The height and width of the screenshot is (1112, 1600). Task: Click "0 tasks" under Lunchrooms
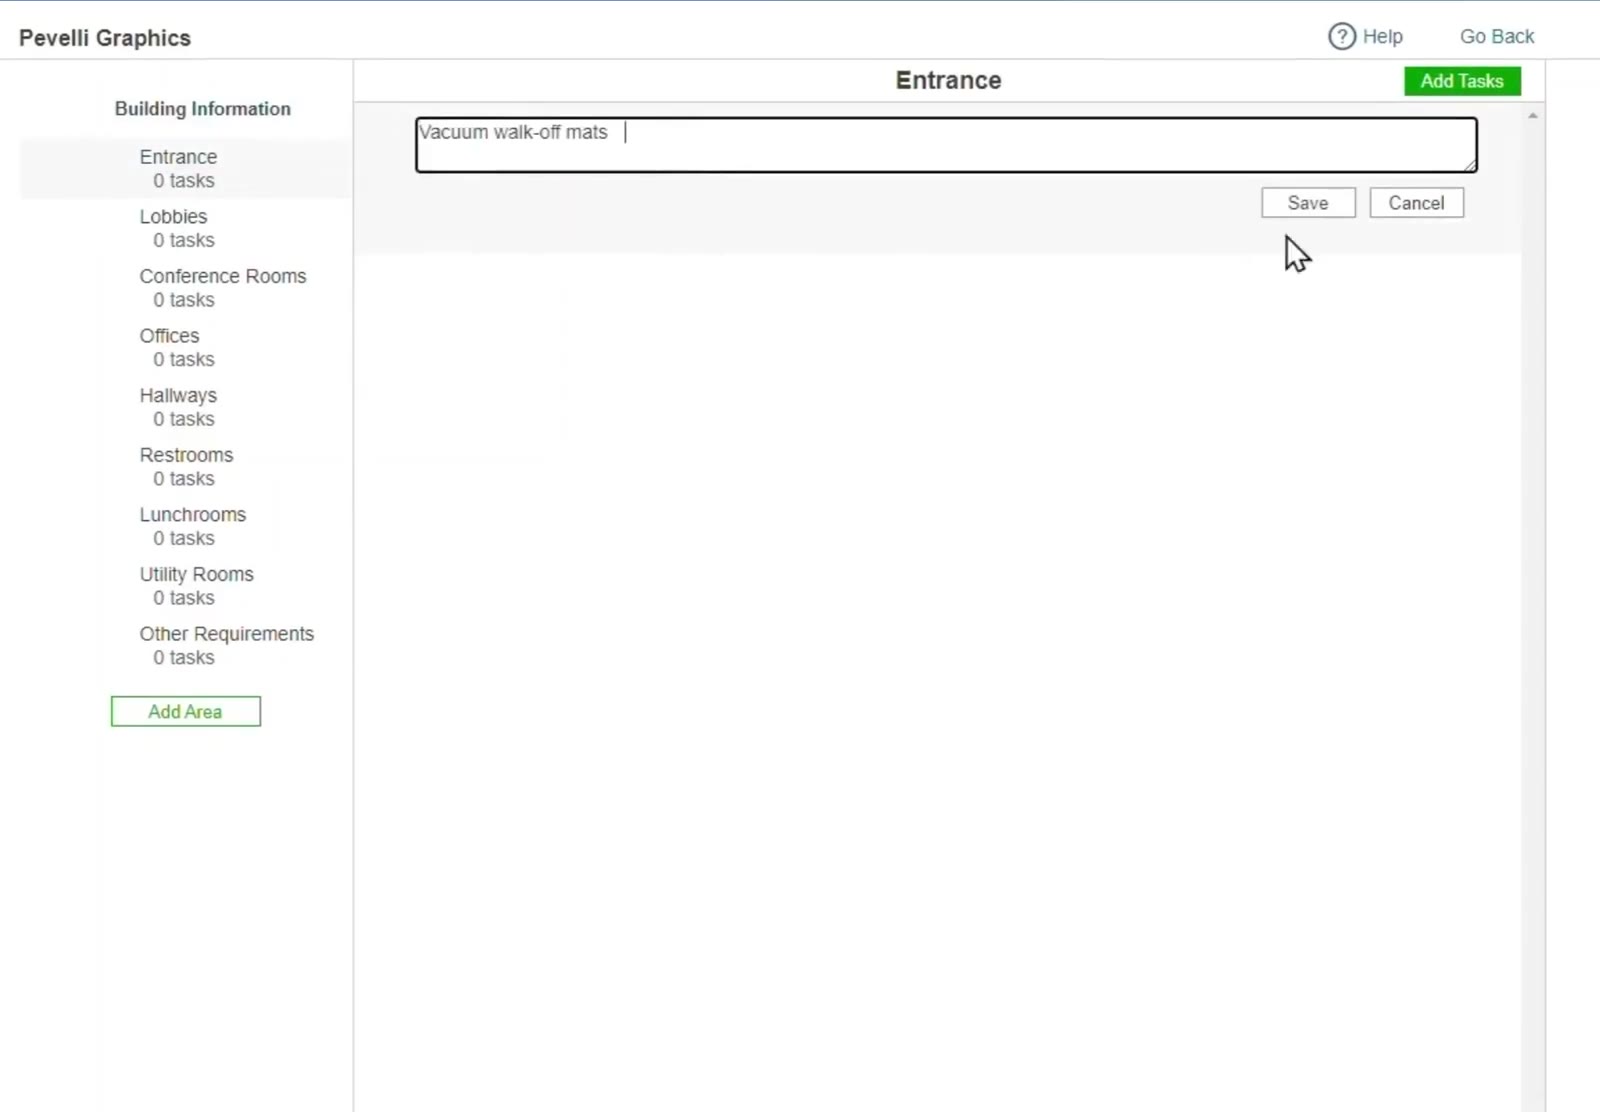184,539
